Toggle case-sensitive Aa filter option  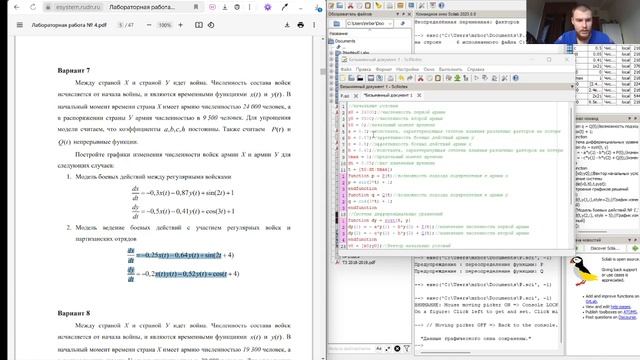tap(379, 349)
